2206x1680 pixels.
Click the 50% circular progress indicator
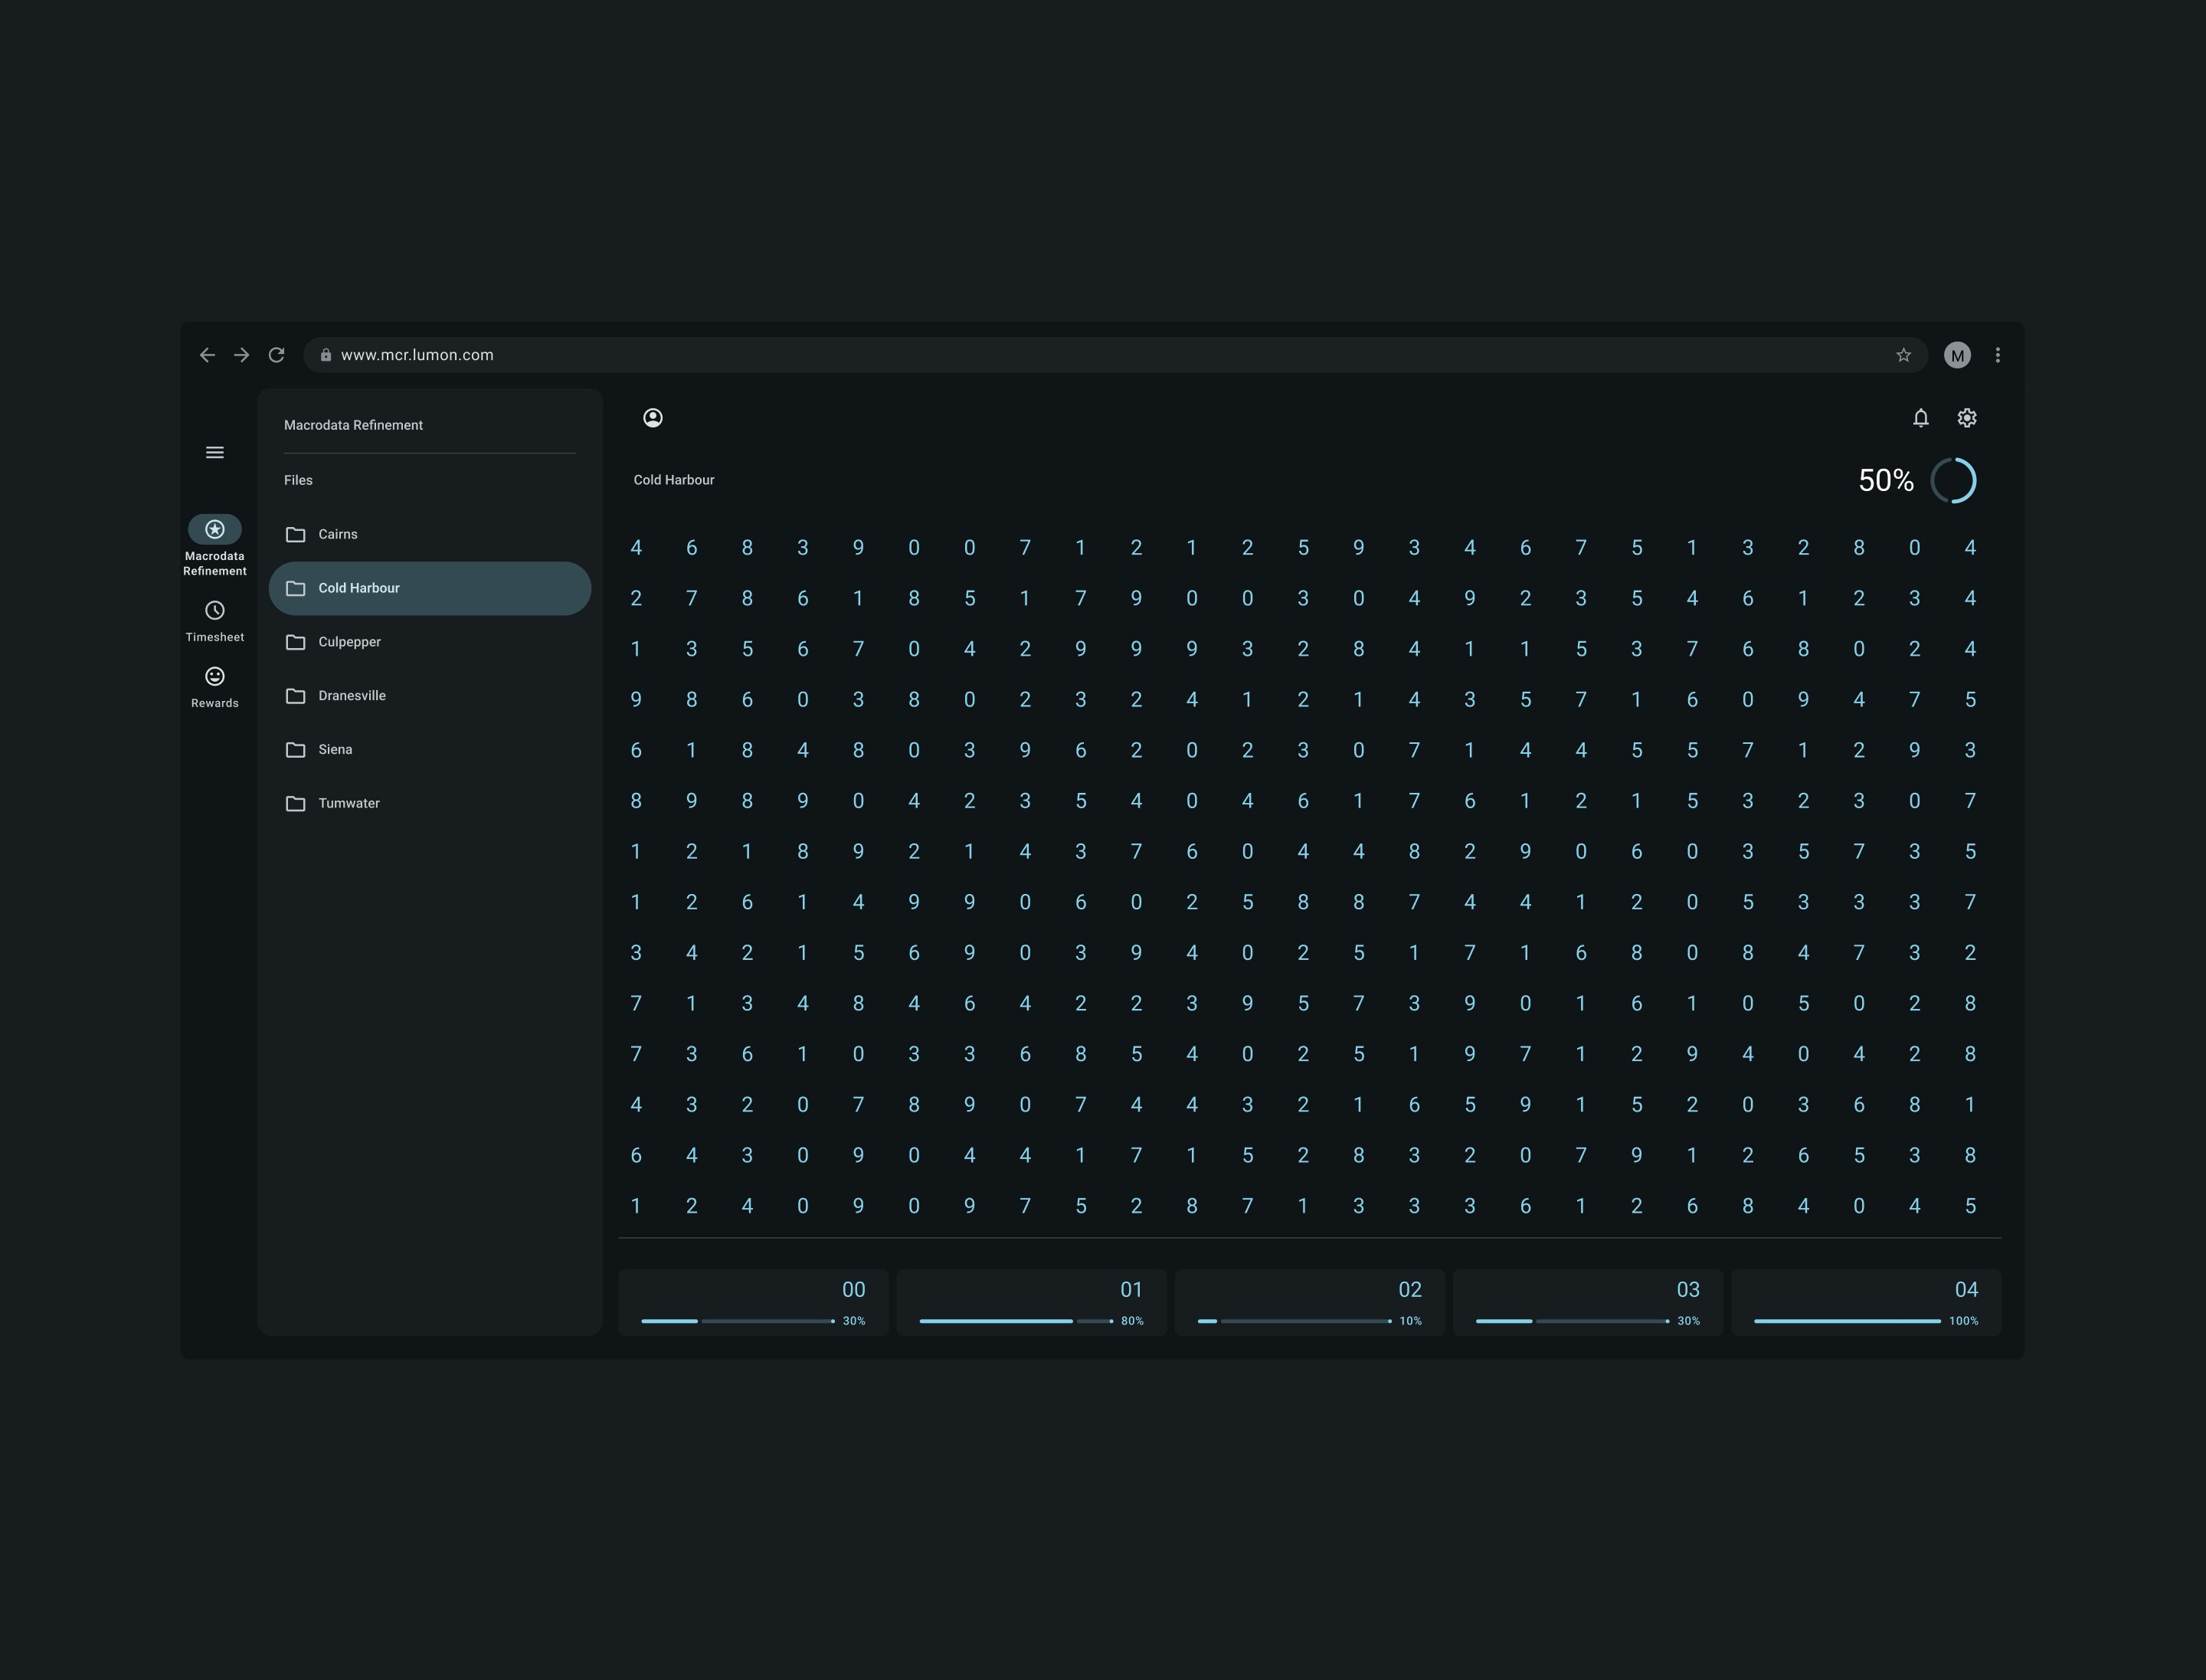pos(1952,481)
